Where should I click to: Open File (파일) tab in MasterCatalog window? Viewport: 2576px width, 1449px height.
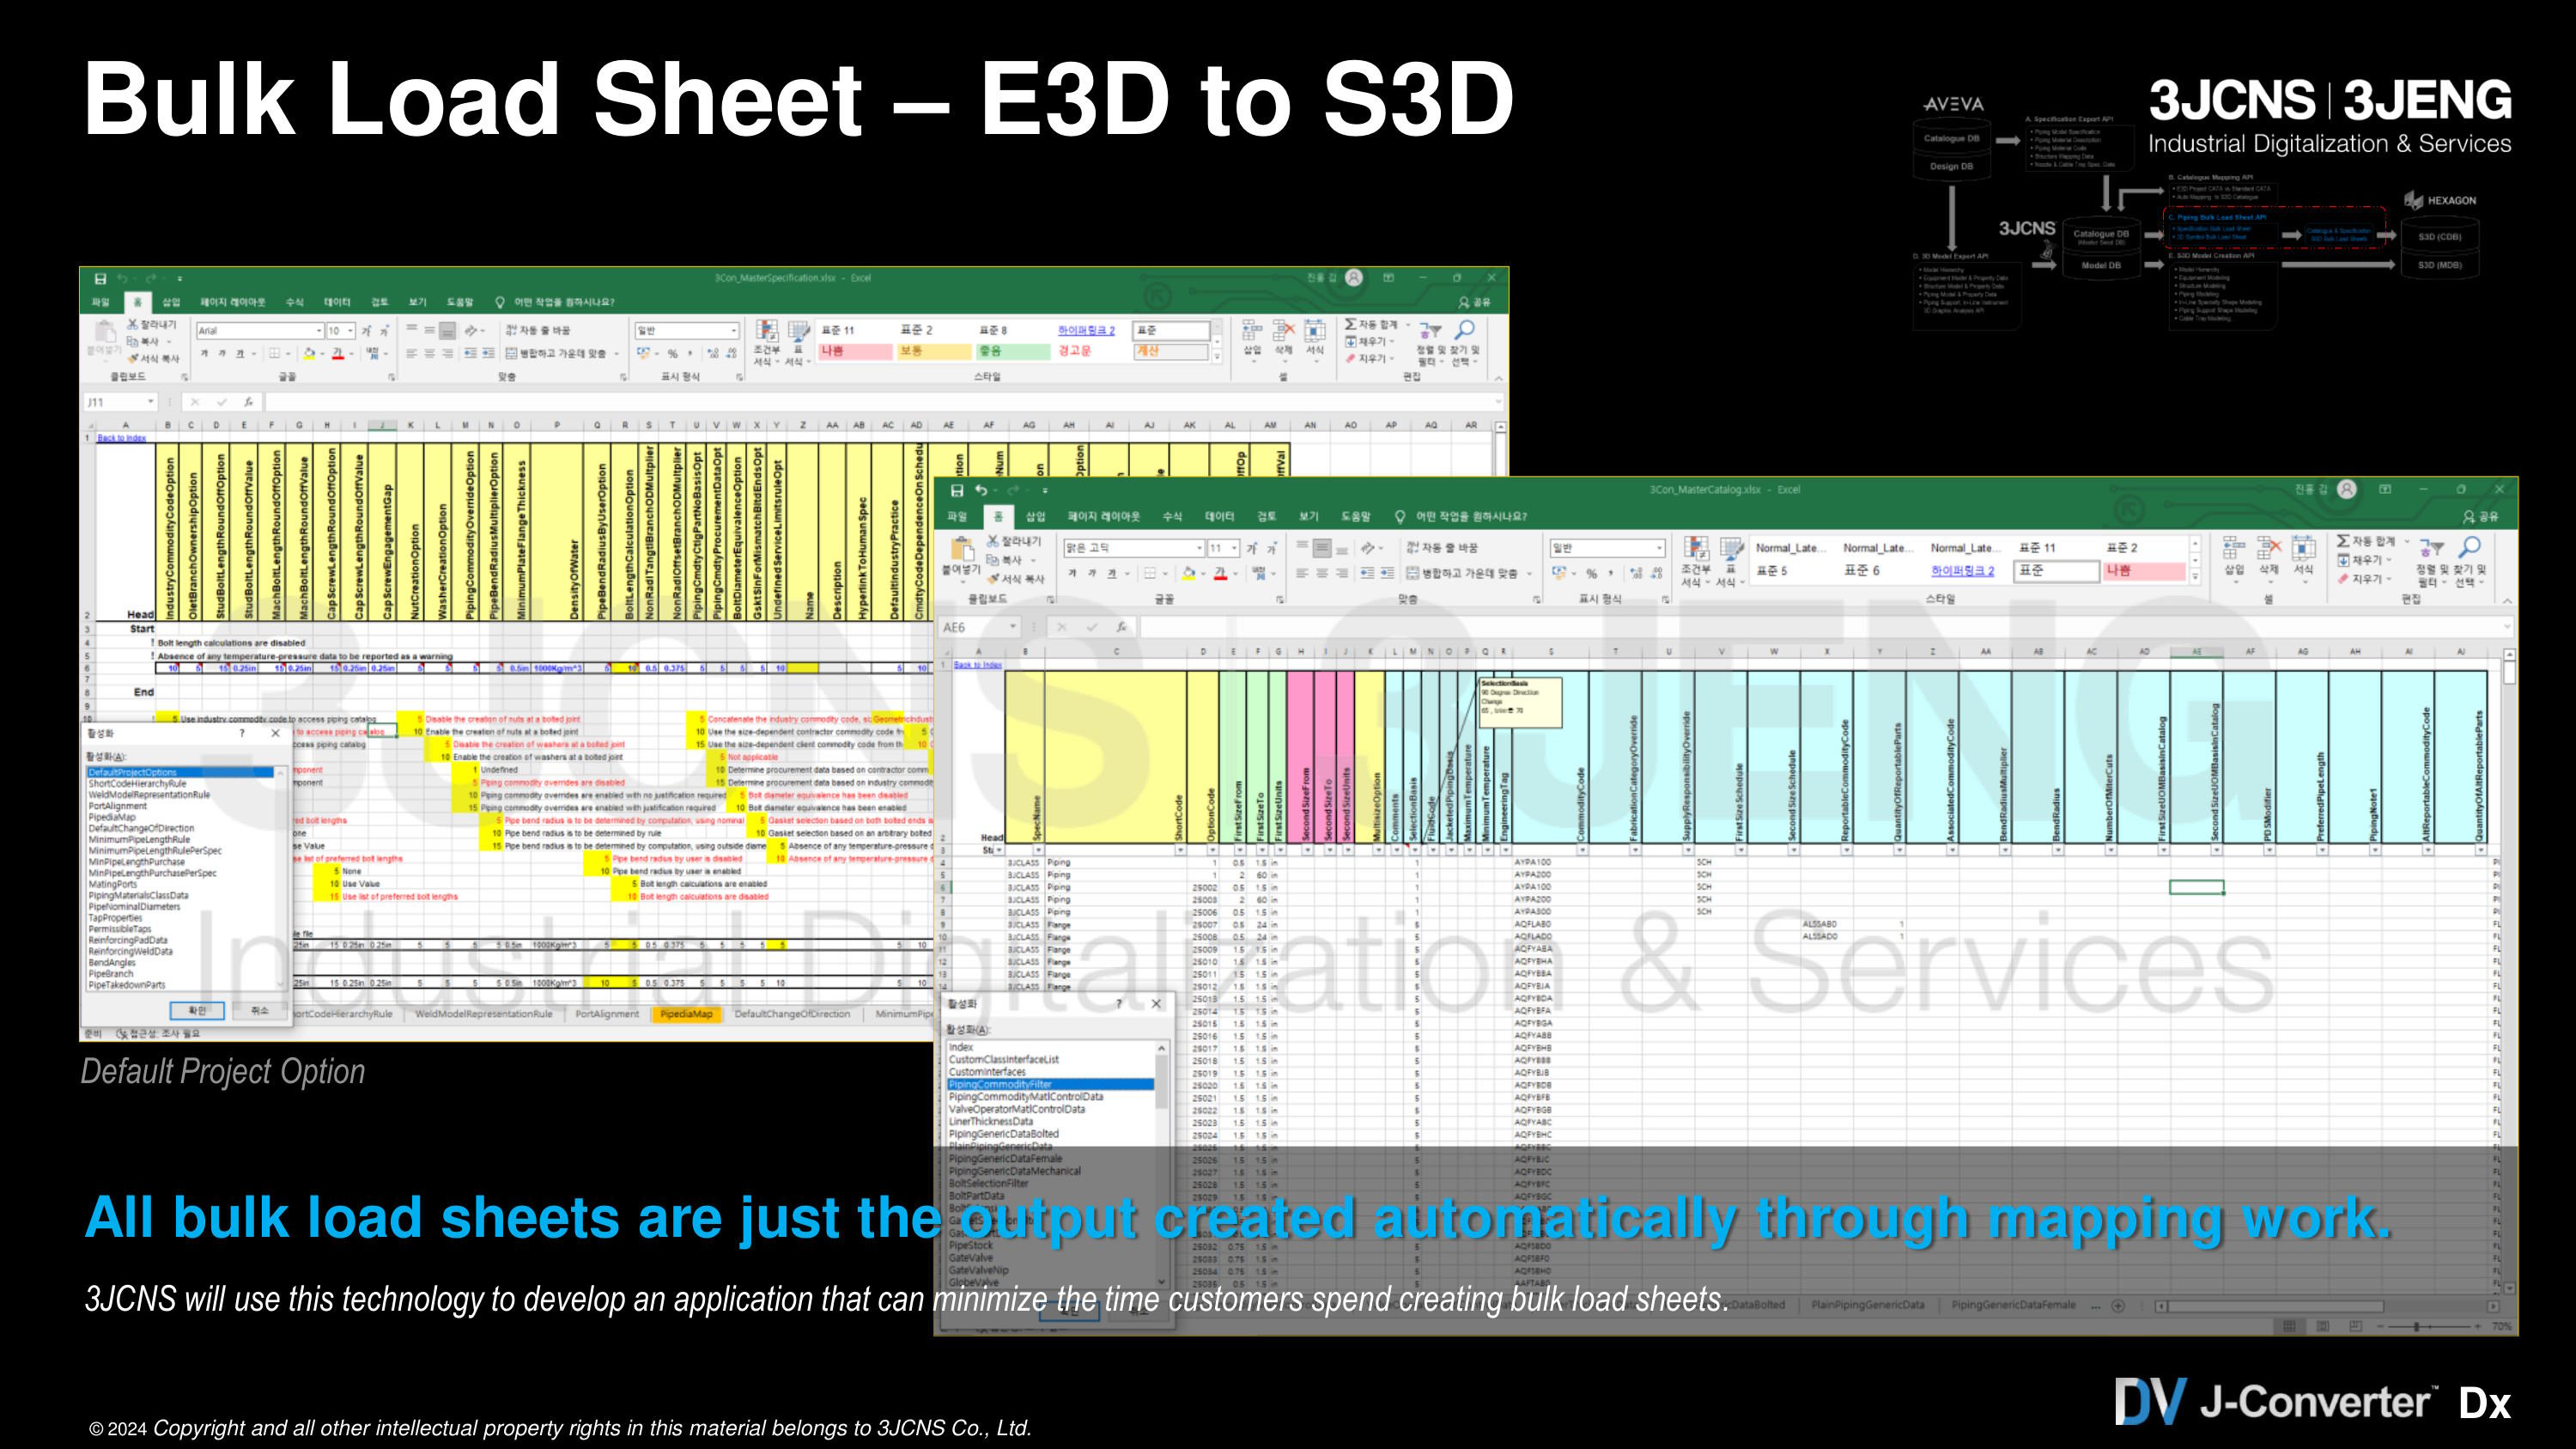[x=957, y=516]
